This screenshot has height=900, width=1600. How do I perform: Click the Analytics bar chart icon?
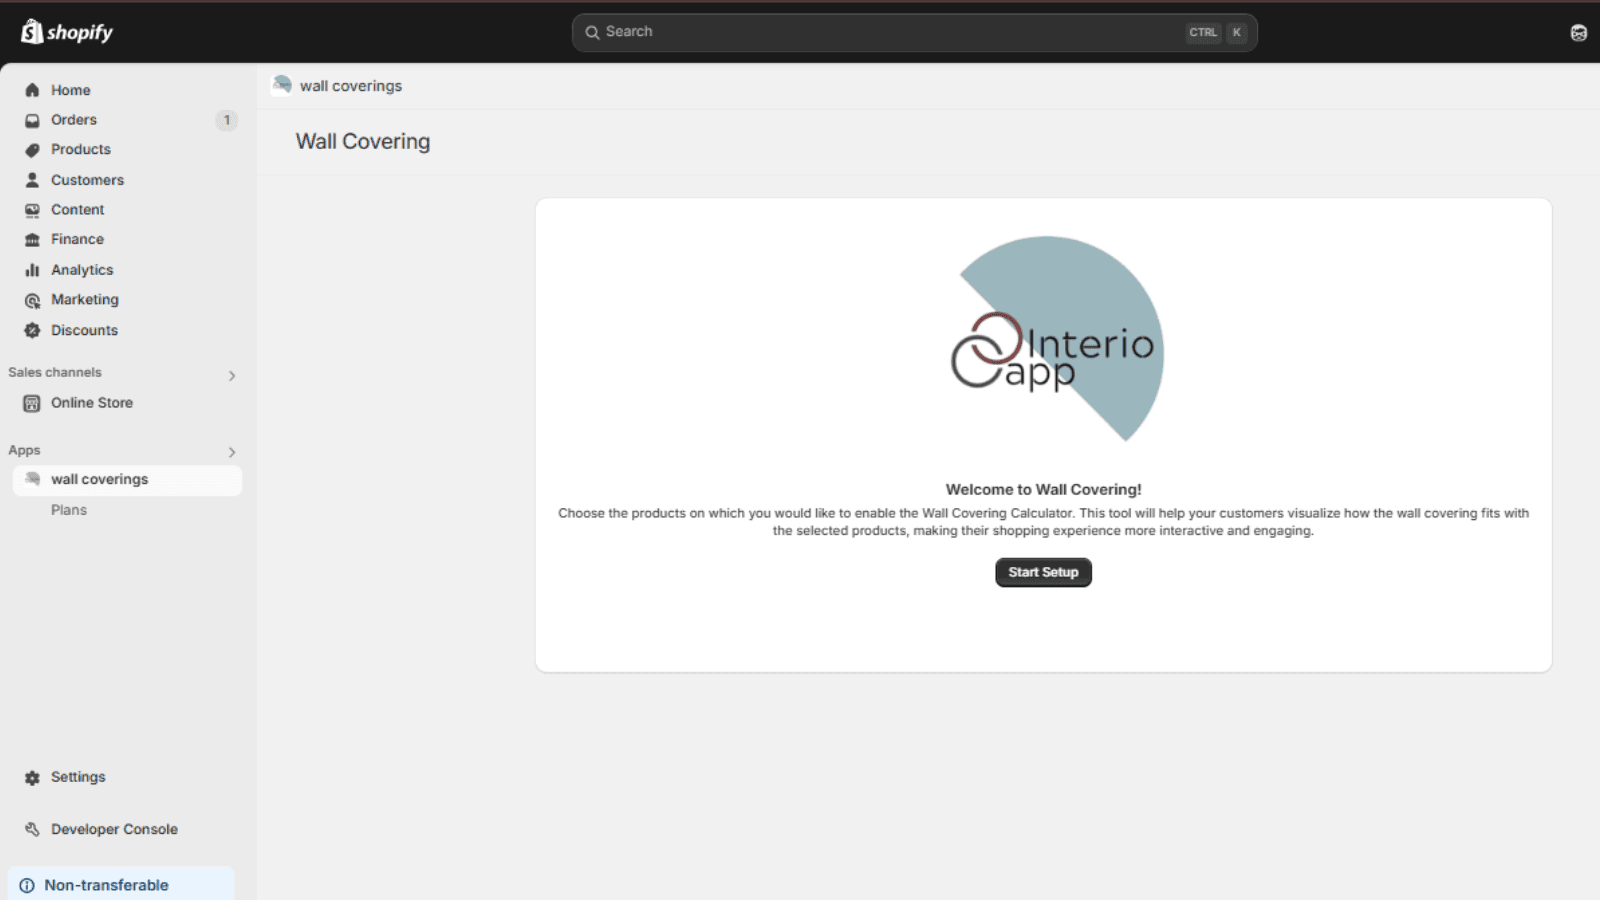(x=32, y=270)
